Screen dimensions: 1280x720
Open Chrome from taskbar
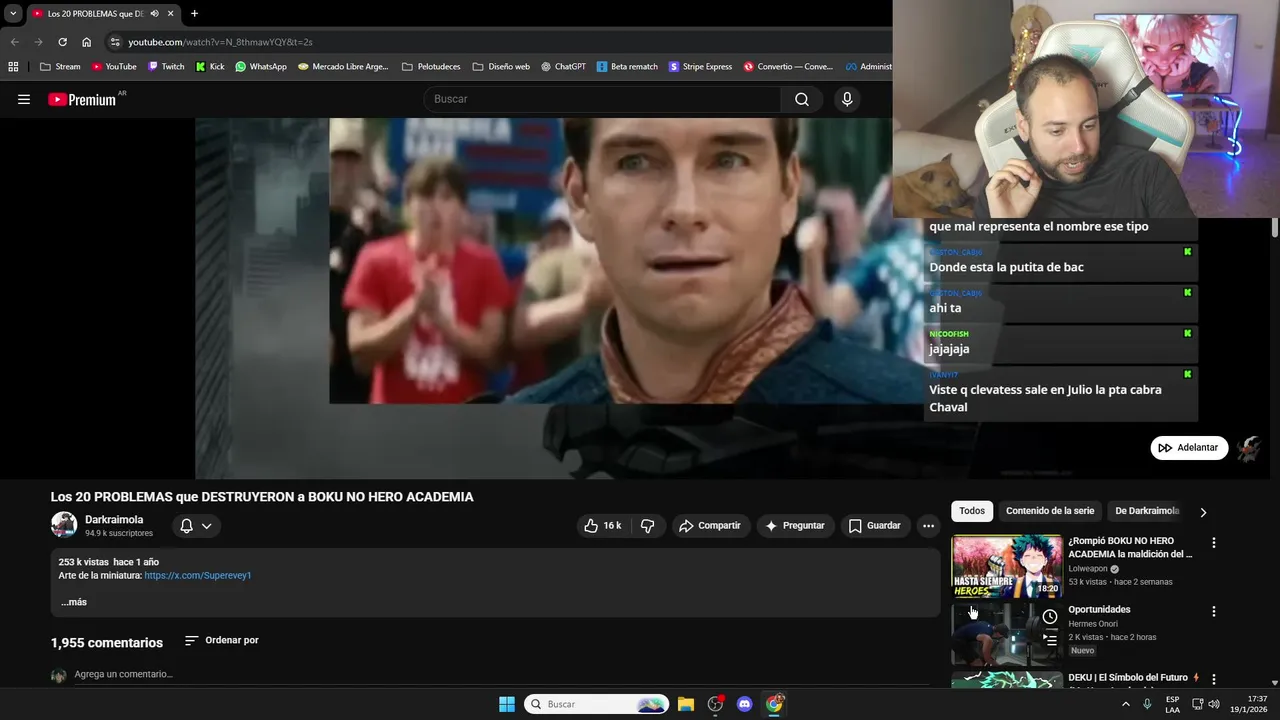point(774,704)
